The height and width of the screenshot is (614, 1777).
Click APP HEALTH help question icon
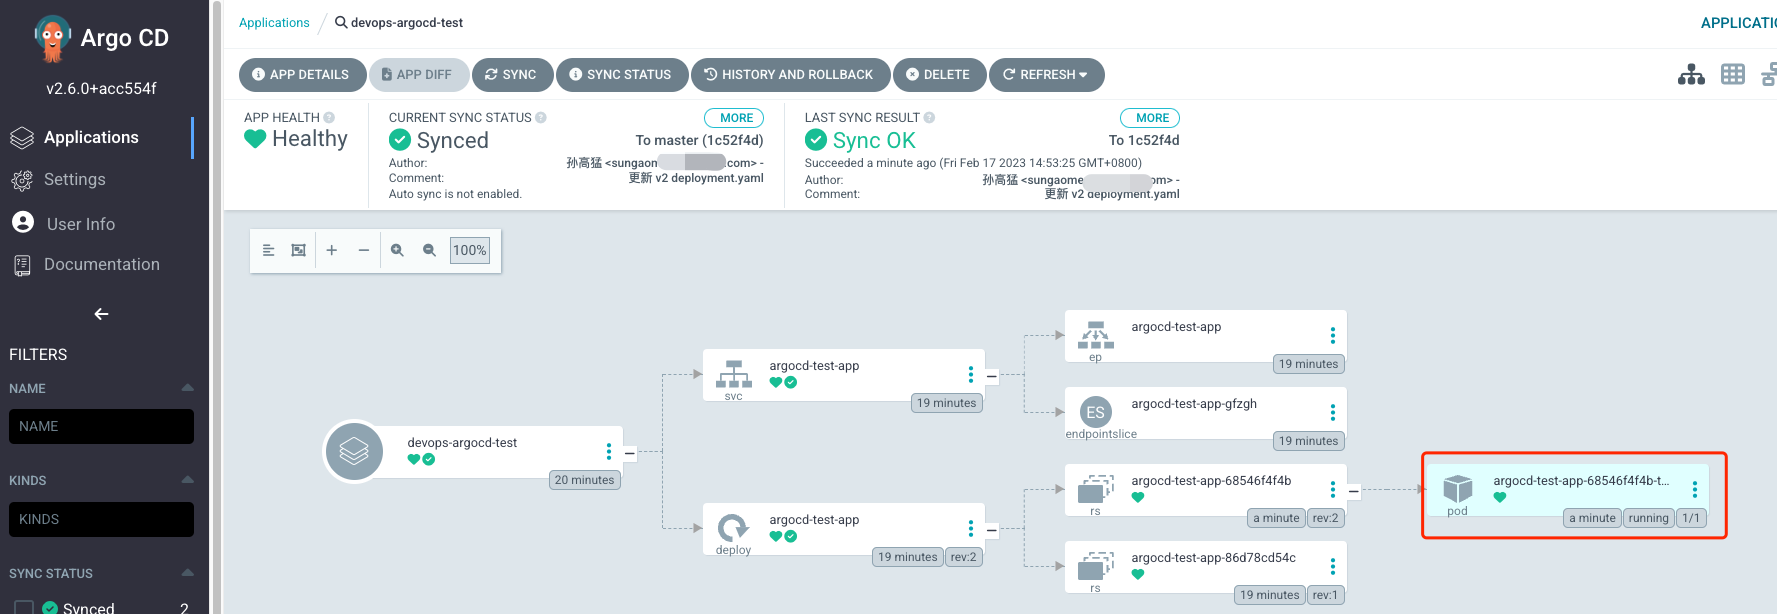coord(329,118)
